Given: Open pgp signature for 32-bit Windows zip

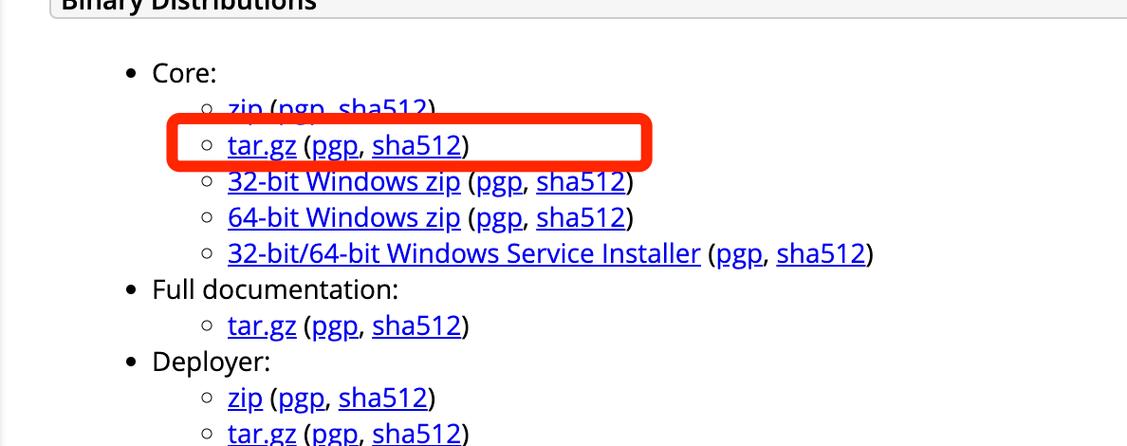Looking at the screenshot, I should (499, 182).
